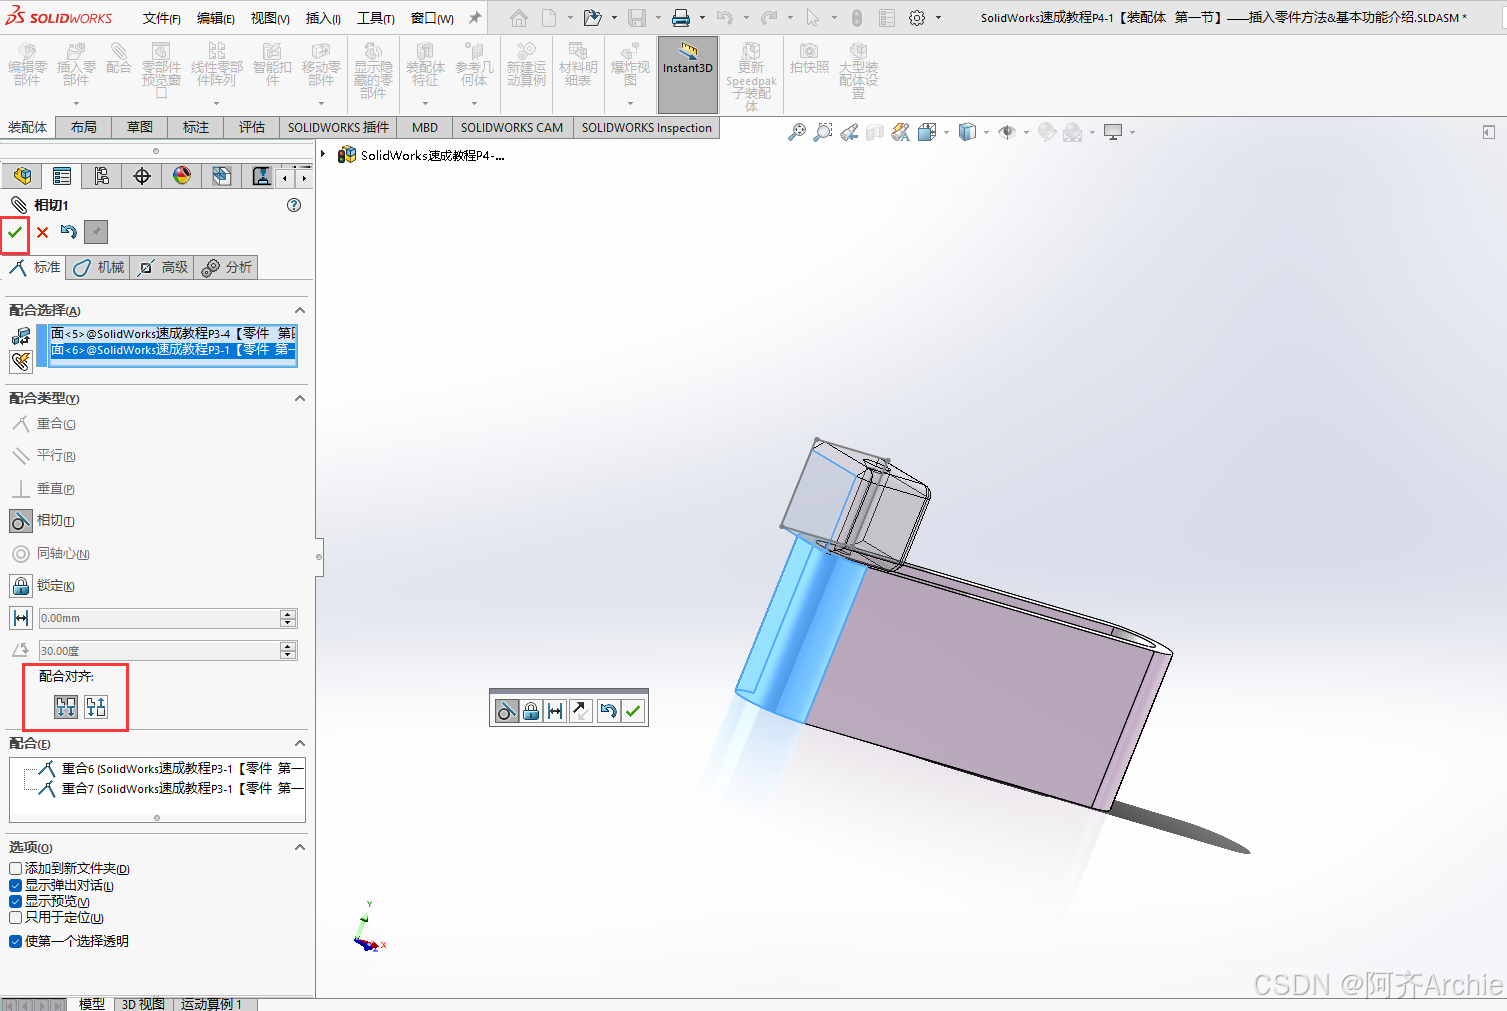Viewport: 1507px width, 1011px height.
Task: Uncheck 显示弹出对话 option
Action: click(15, 886)
